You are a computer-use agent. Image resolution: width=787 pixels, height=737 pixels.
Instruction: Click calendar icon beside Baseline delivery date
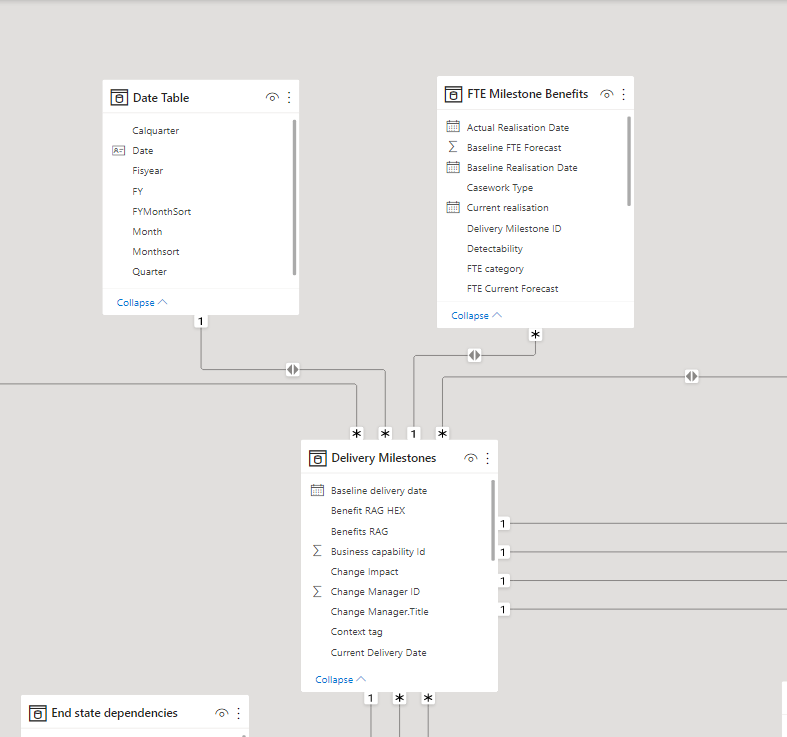pyautogui.click(x=317, y=490)
